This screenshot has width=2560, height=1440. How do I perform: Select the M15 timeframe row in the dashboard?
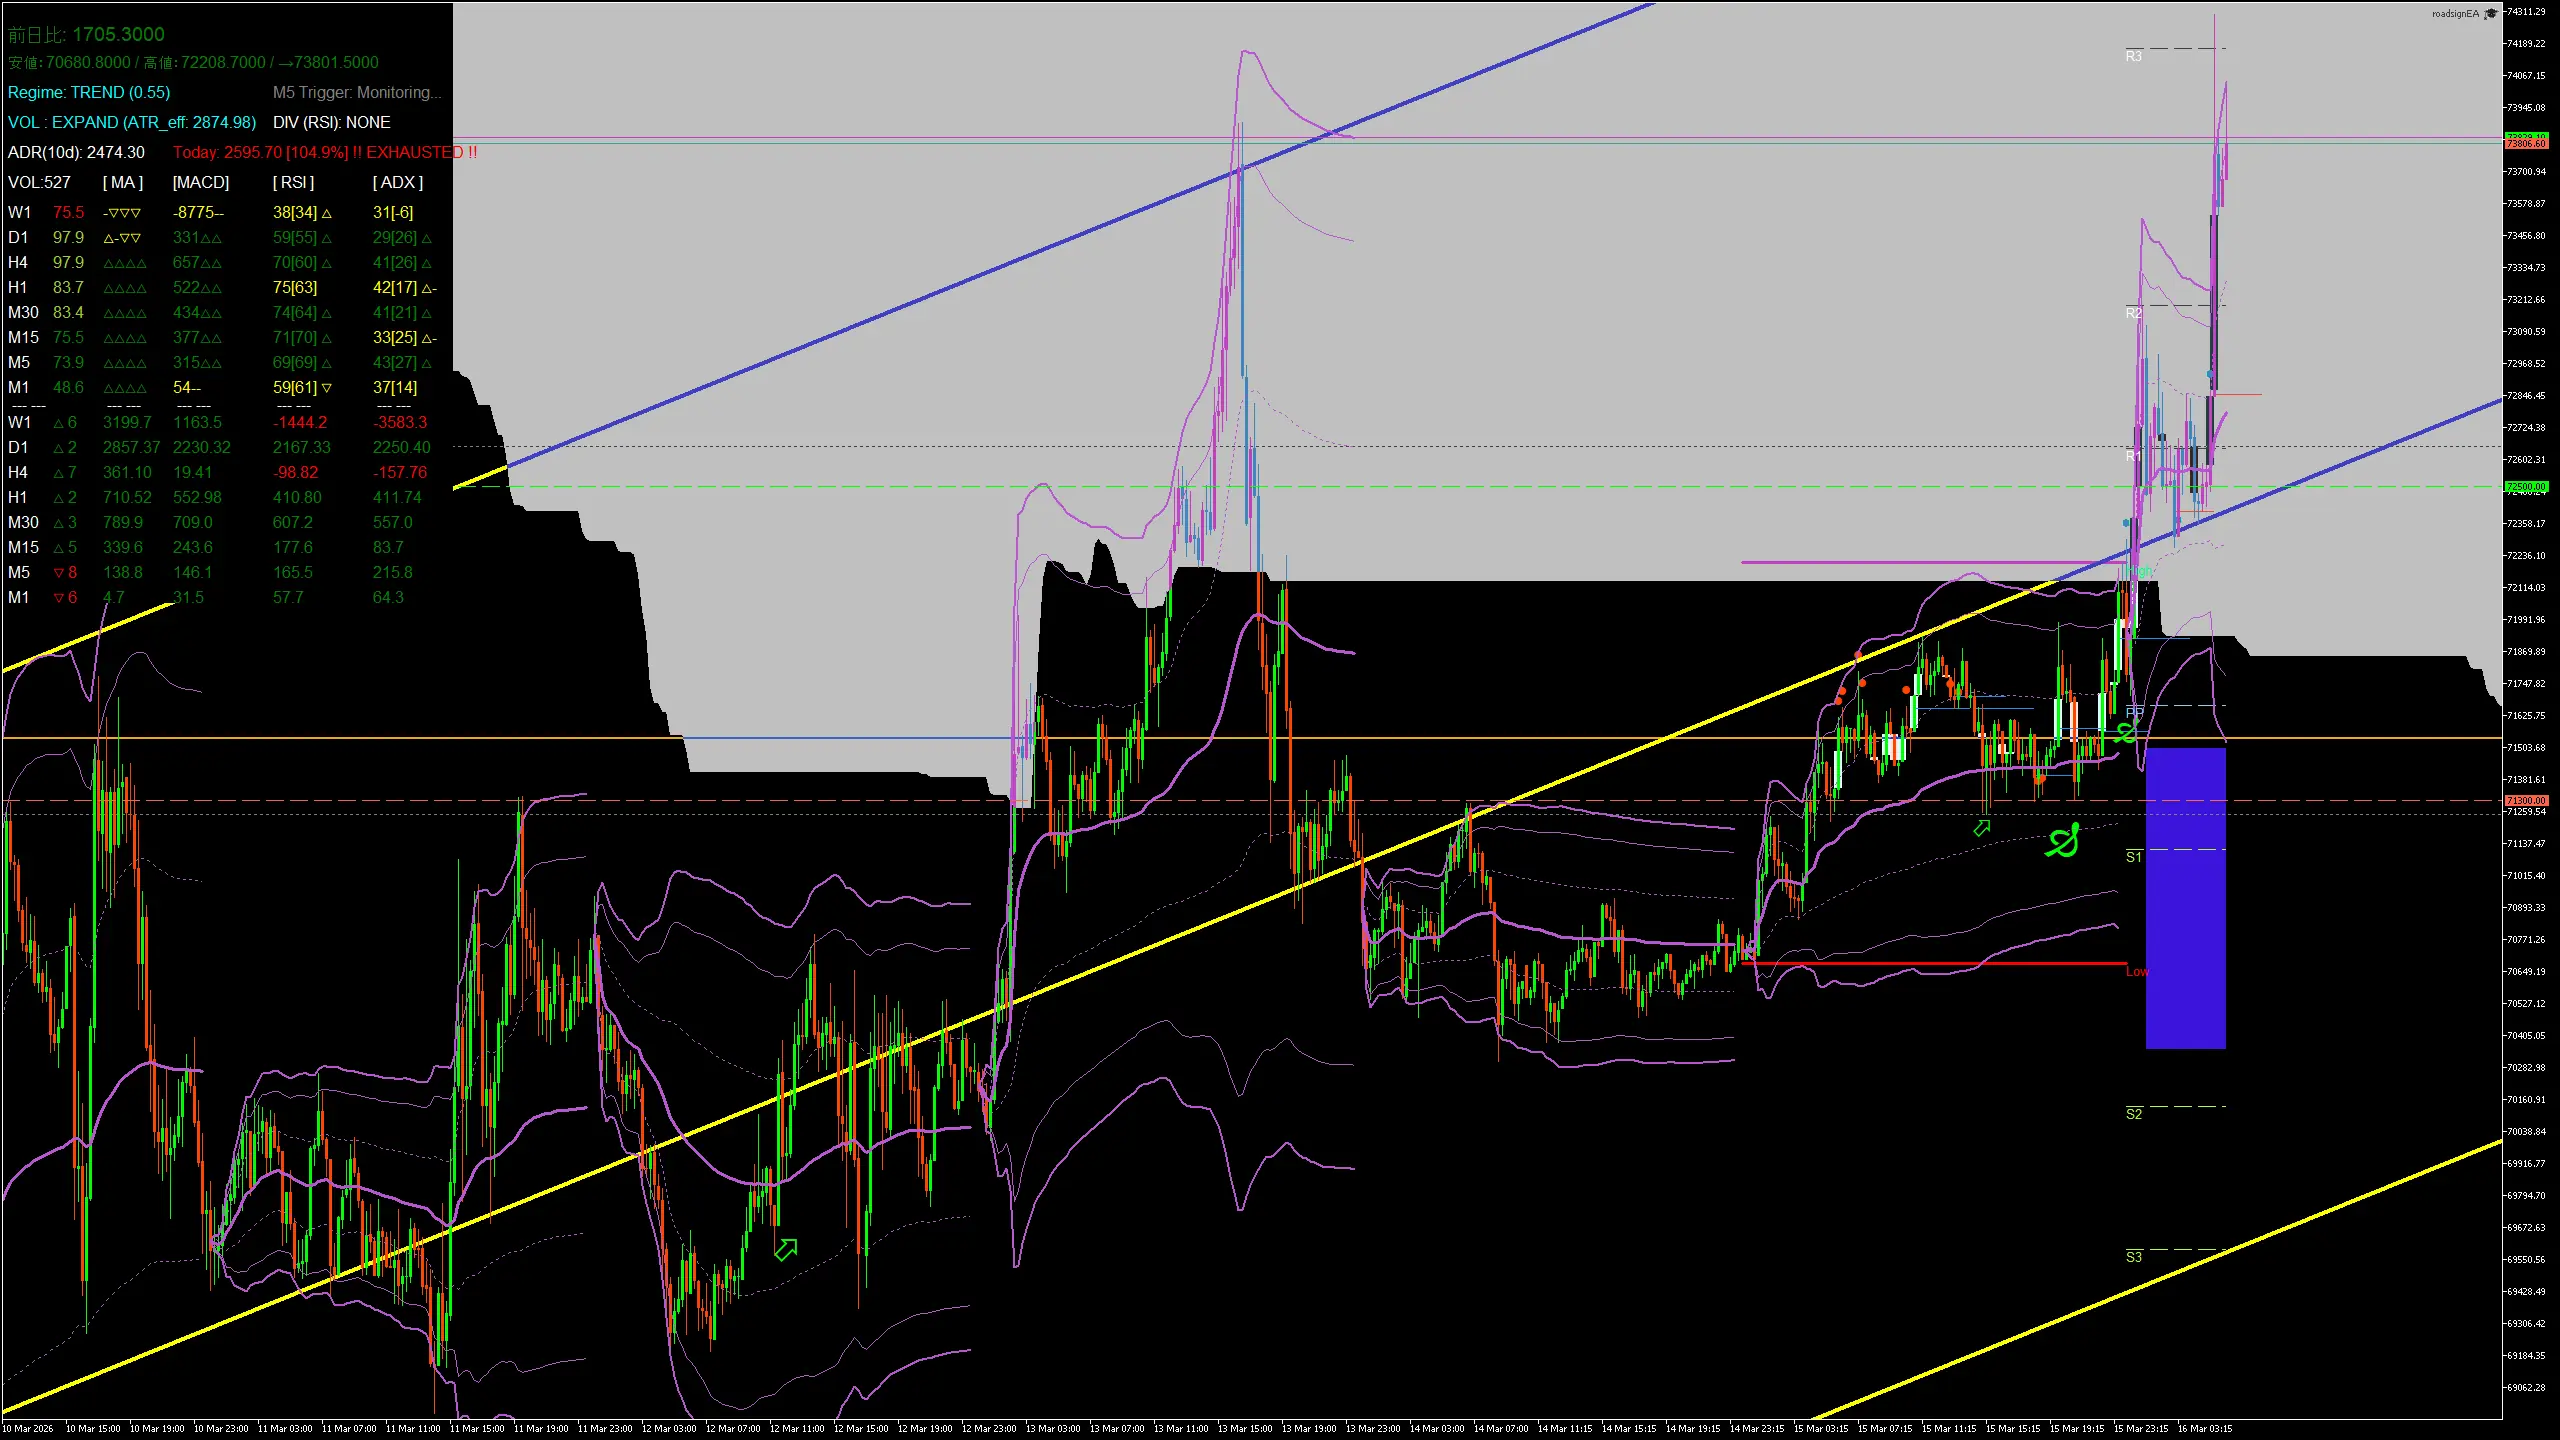[x=22, y=337]
